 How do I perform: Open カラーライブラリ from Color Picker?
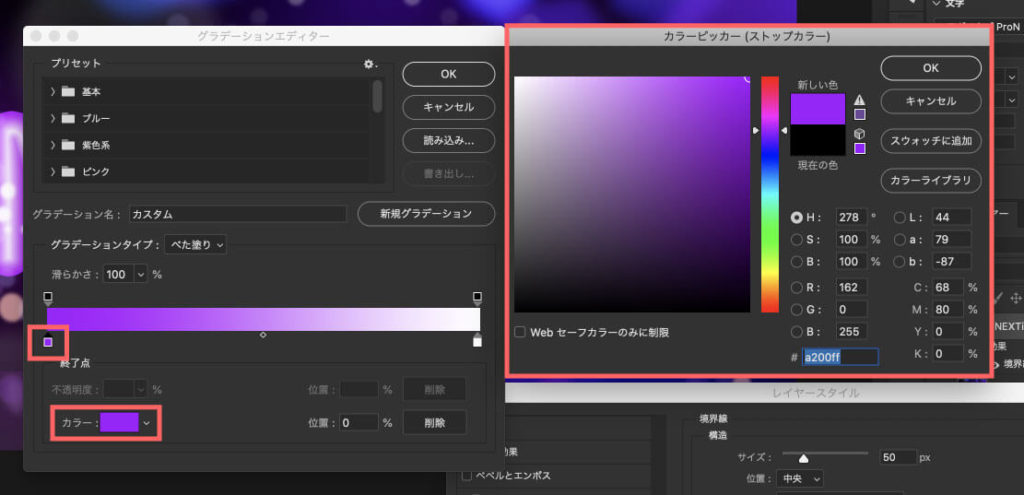click(x=931, y=181)
